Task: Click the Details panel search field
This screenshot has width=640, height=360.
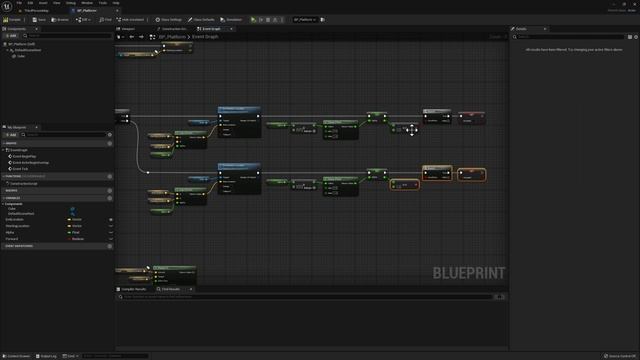Action: pyautogui.click(x=568, y=37)
